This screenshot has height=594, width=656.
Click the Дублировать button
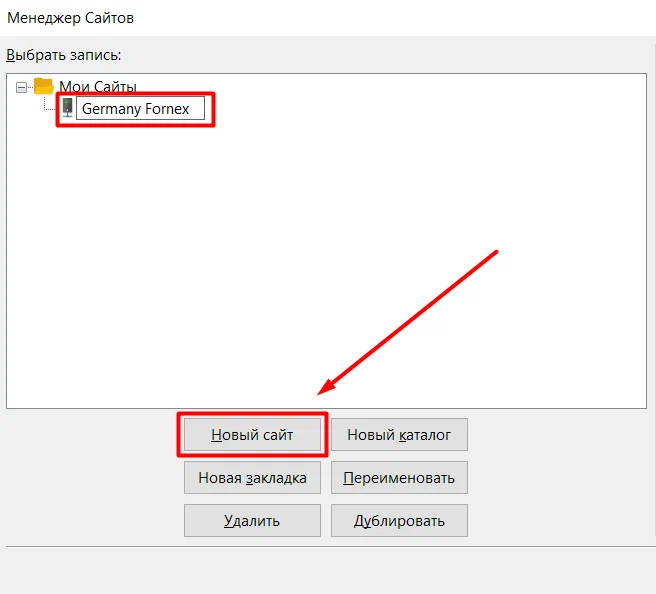(399, 520)
